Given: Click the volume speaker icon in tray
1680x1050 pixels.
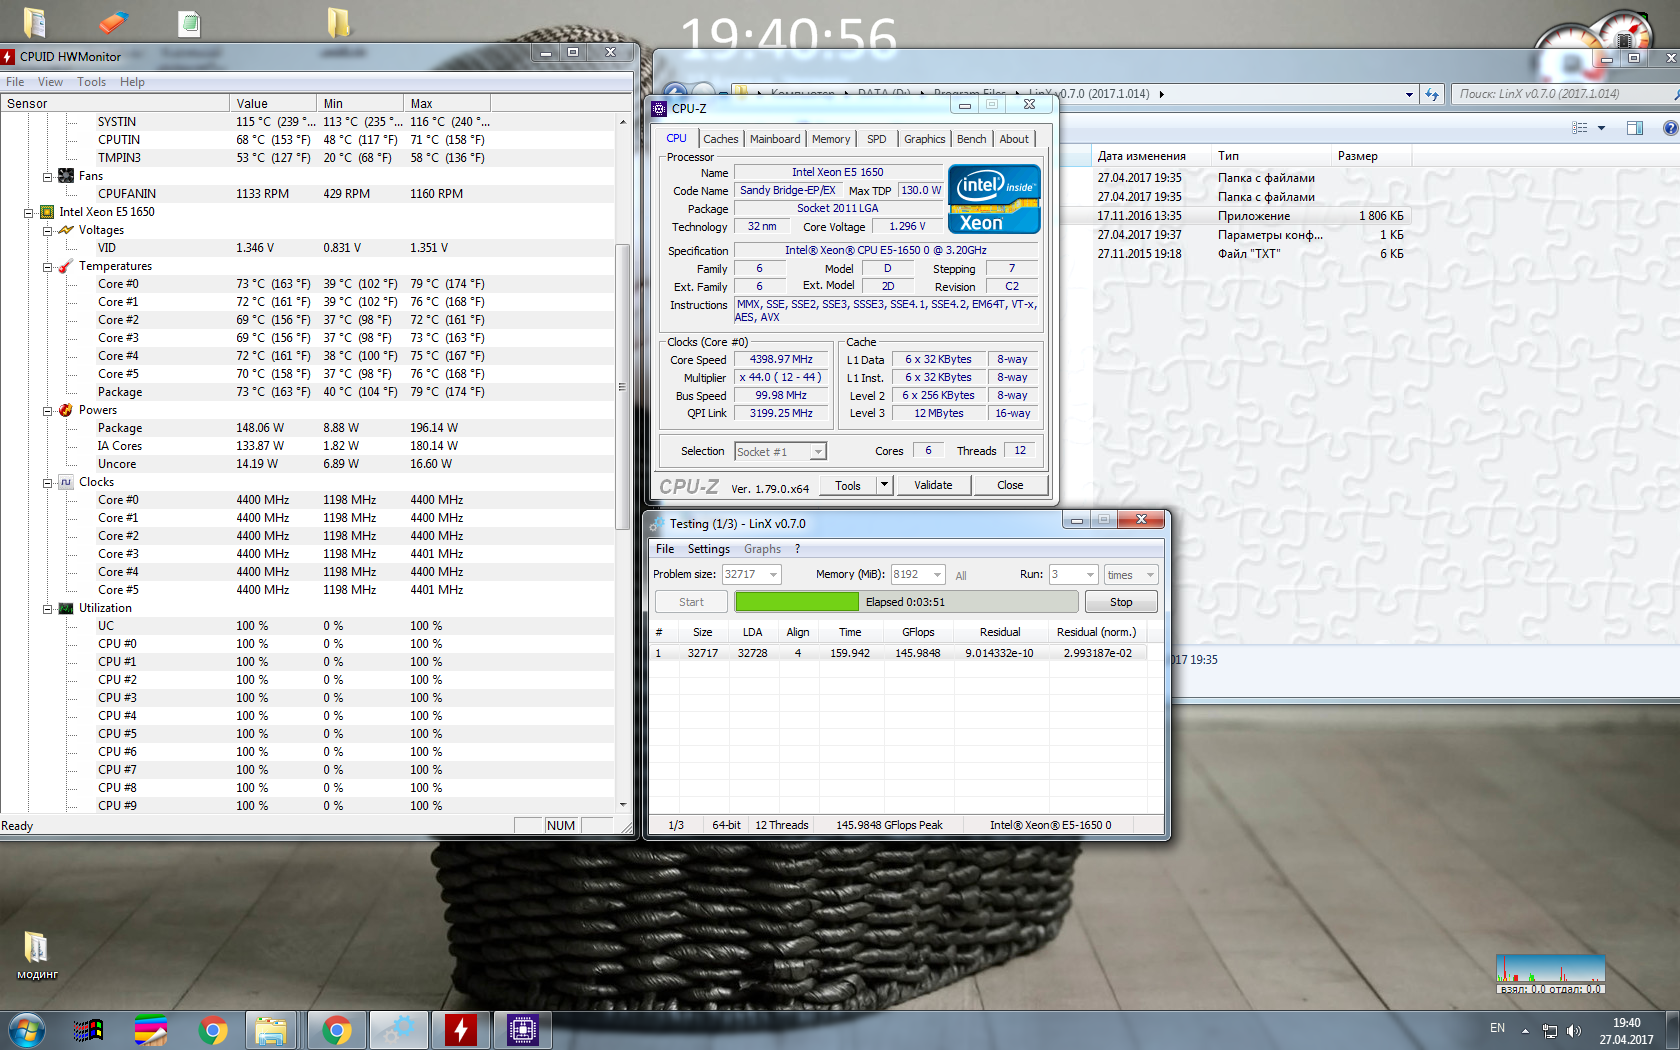Looking at the screenshot, I should point(1574,1030).
